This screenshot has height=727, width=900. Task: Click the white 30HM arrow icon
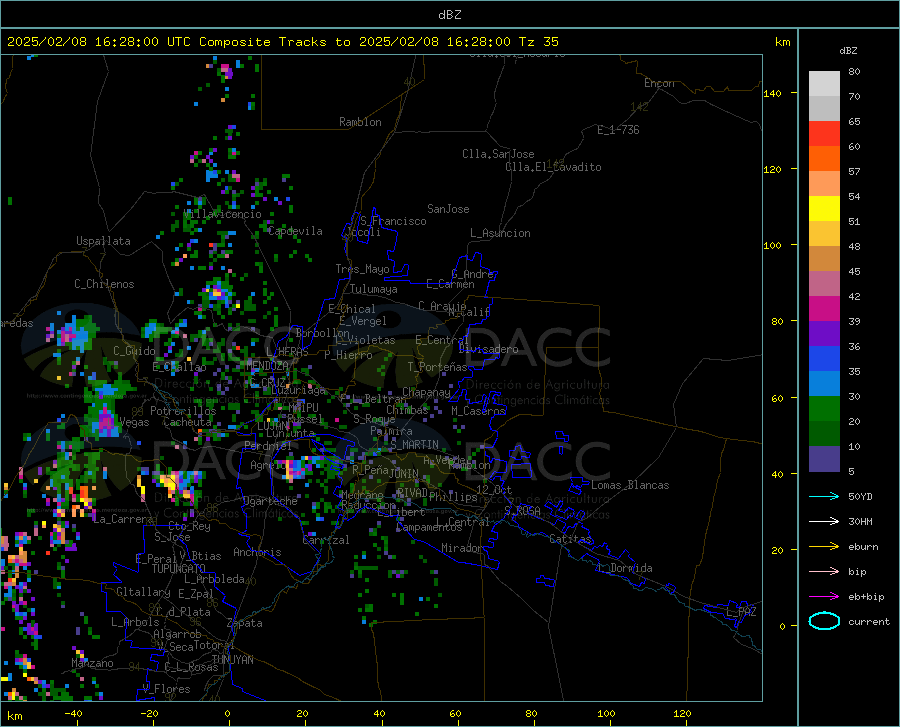[x=824, y=521]
